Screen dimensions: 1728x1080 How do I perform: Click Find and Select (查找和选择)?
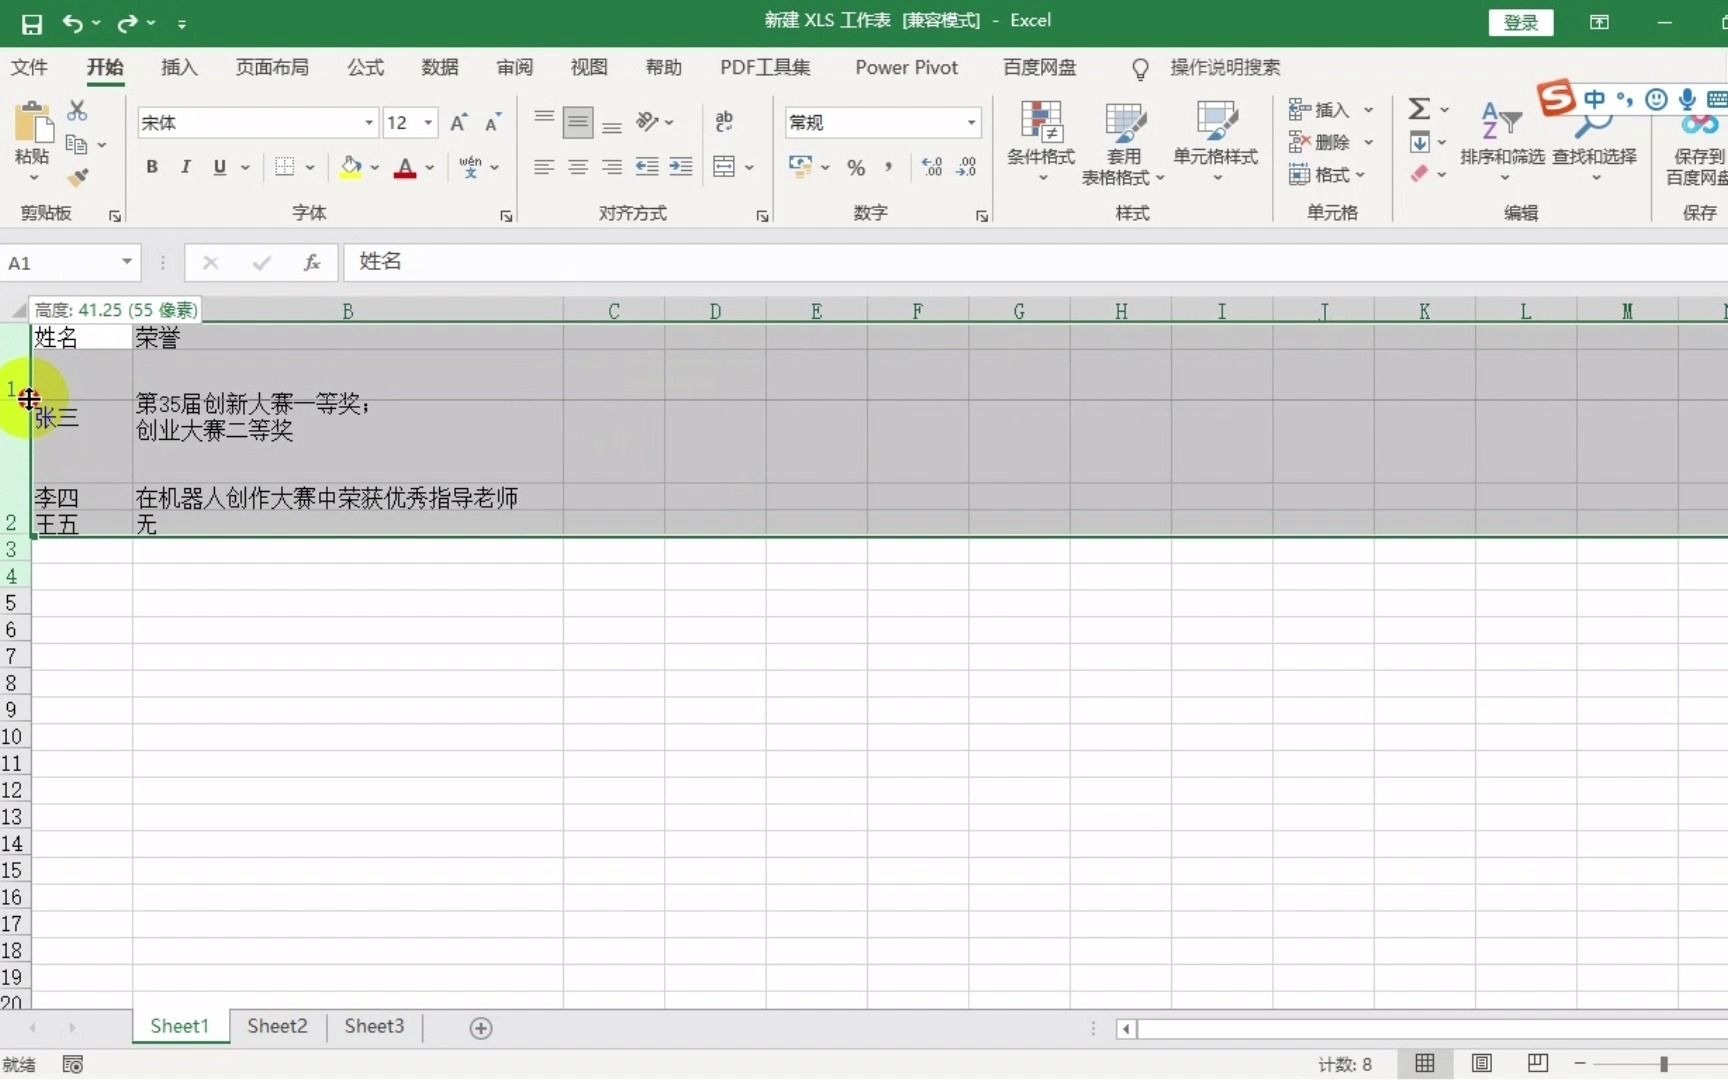pos(1594,140)
